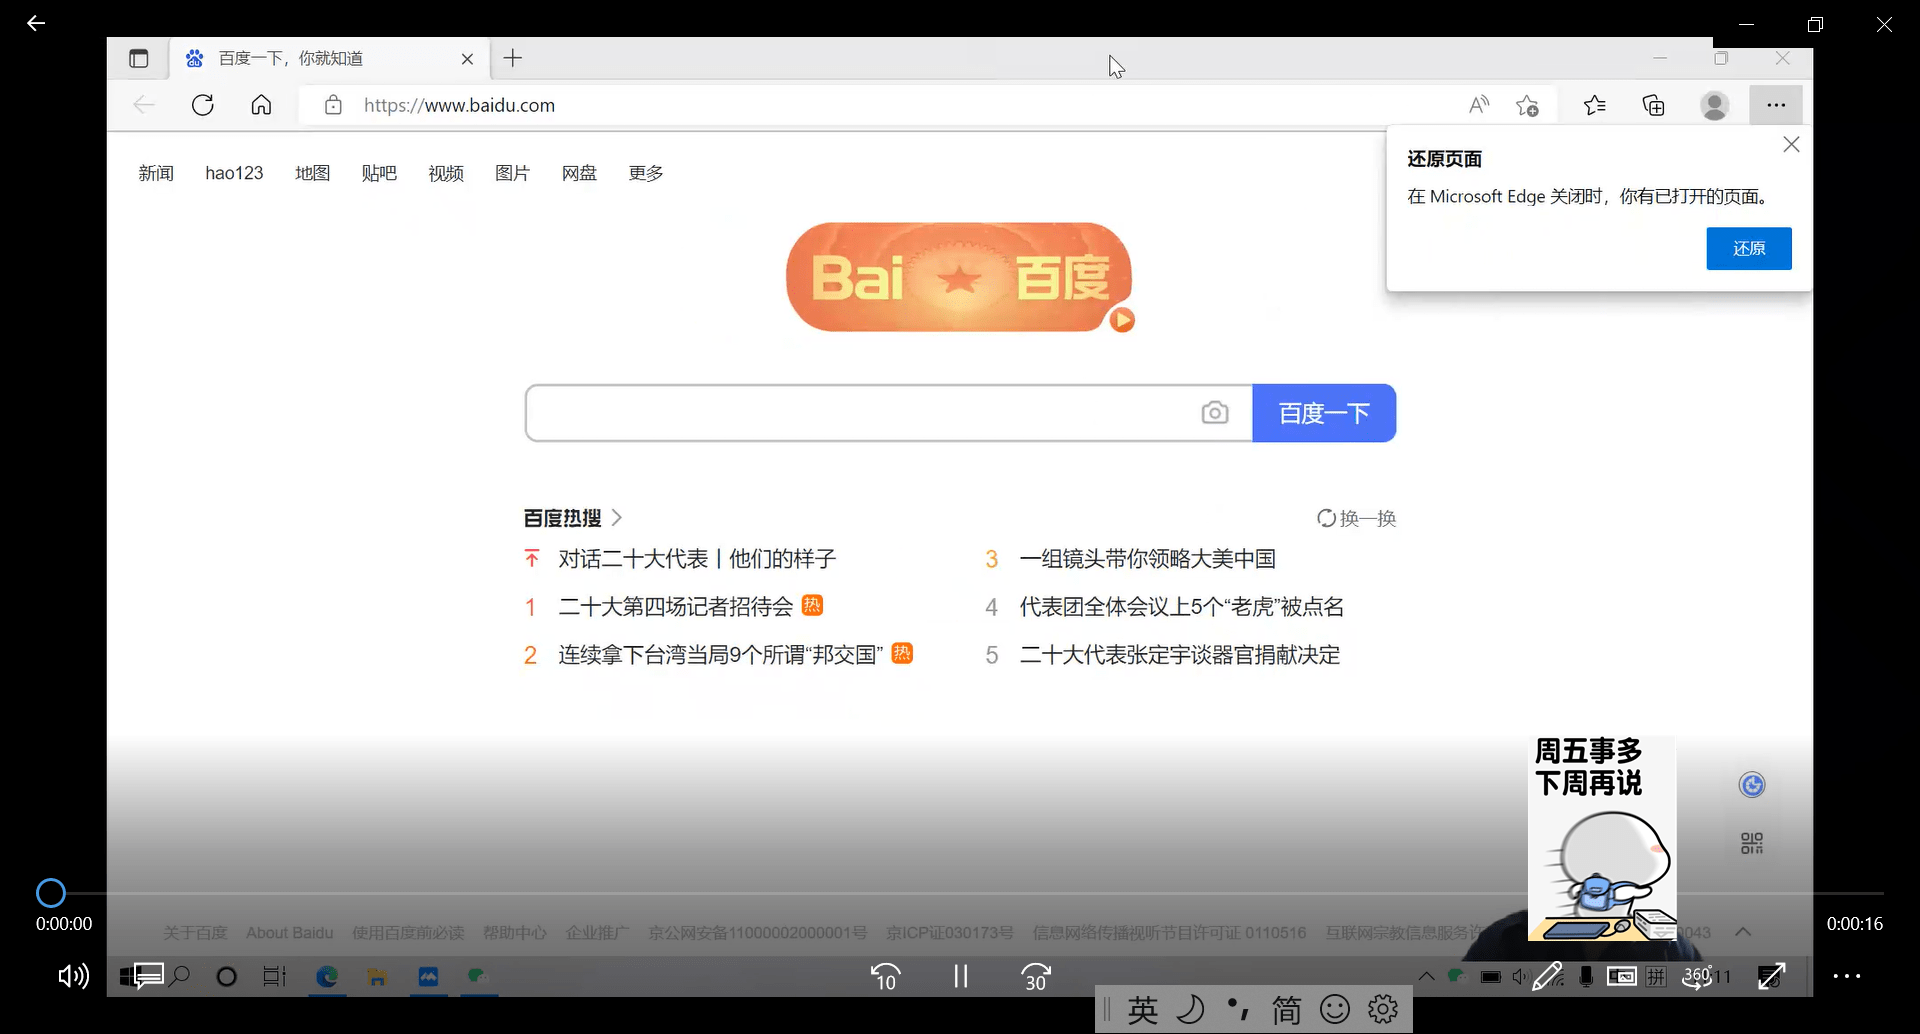Open a new browser tab with the plus
The height and width of the screenshot is (1034, 1920).
click(x=513, y=58)
